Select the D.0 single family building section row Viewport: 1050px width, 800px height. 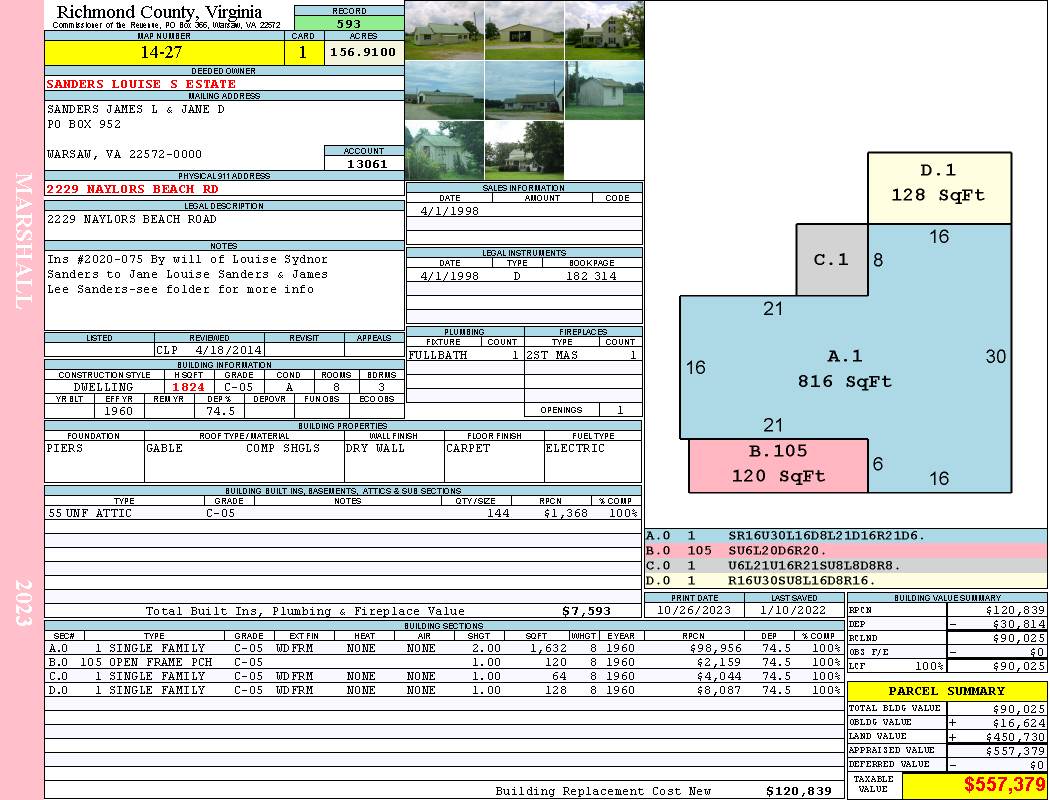(440, 690)
